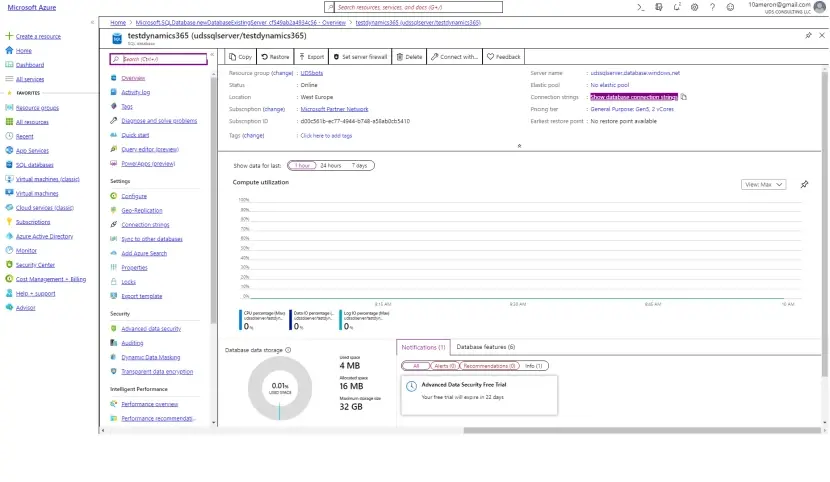The height and width of the screenshot is (482, 830).
Task: Select the 1 hour time range
Action: point(302,166)
